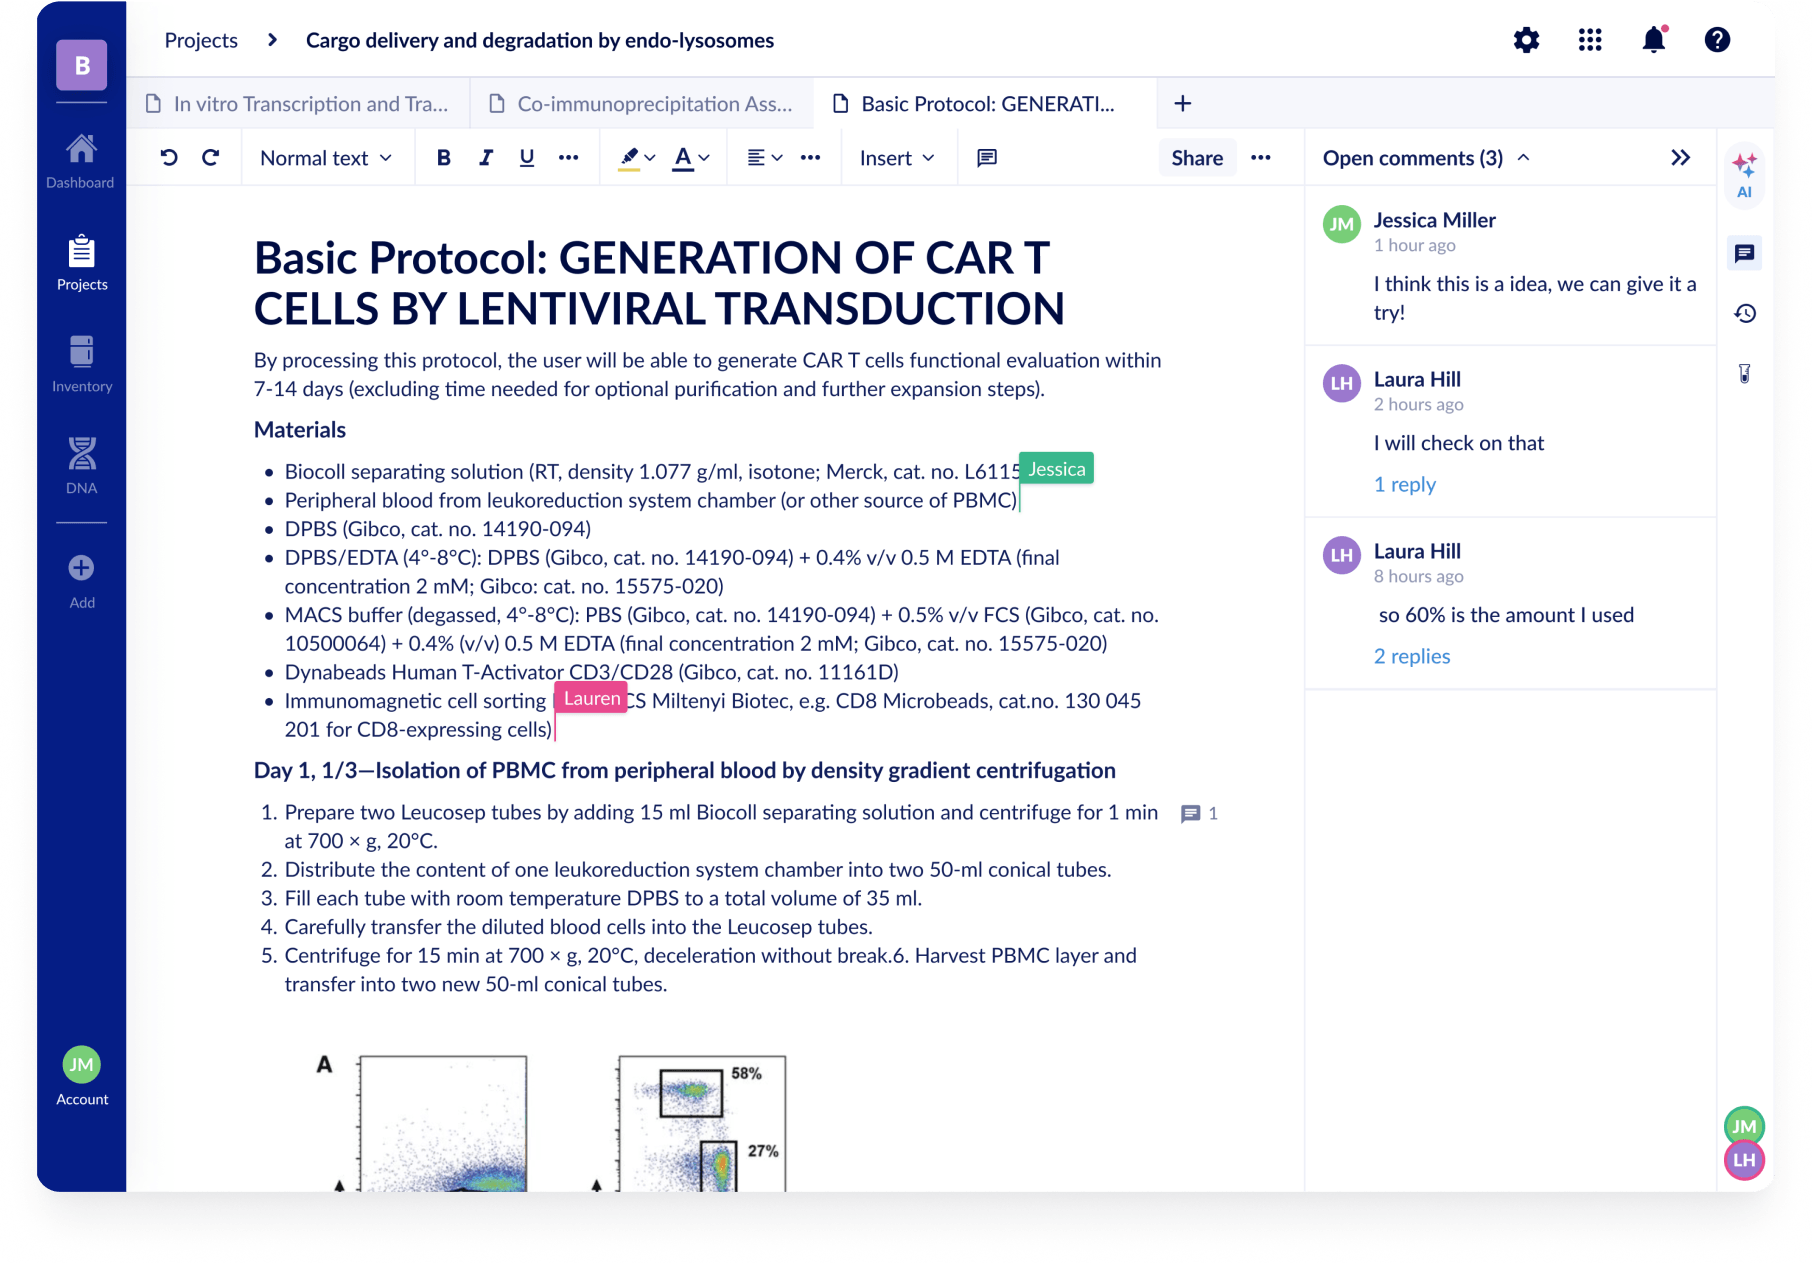
Task: Open the Normal text style dropdown
Action: click(326, 158)
